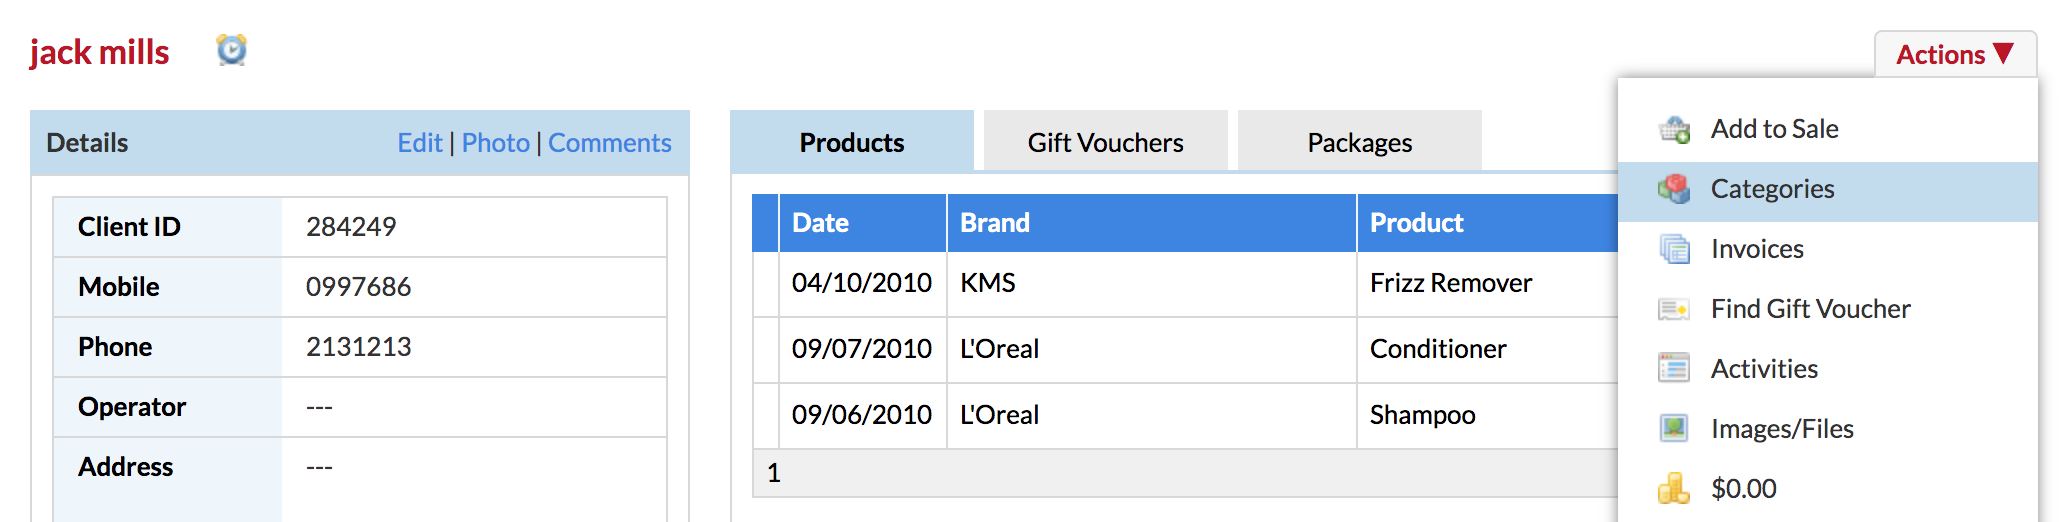This screenshot has height=522, width=2066.
Task: Click the Add to Sale basket icon
Action: click(1674, 129)
